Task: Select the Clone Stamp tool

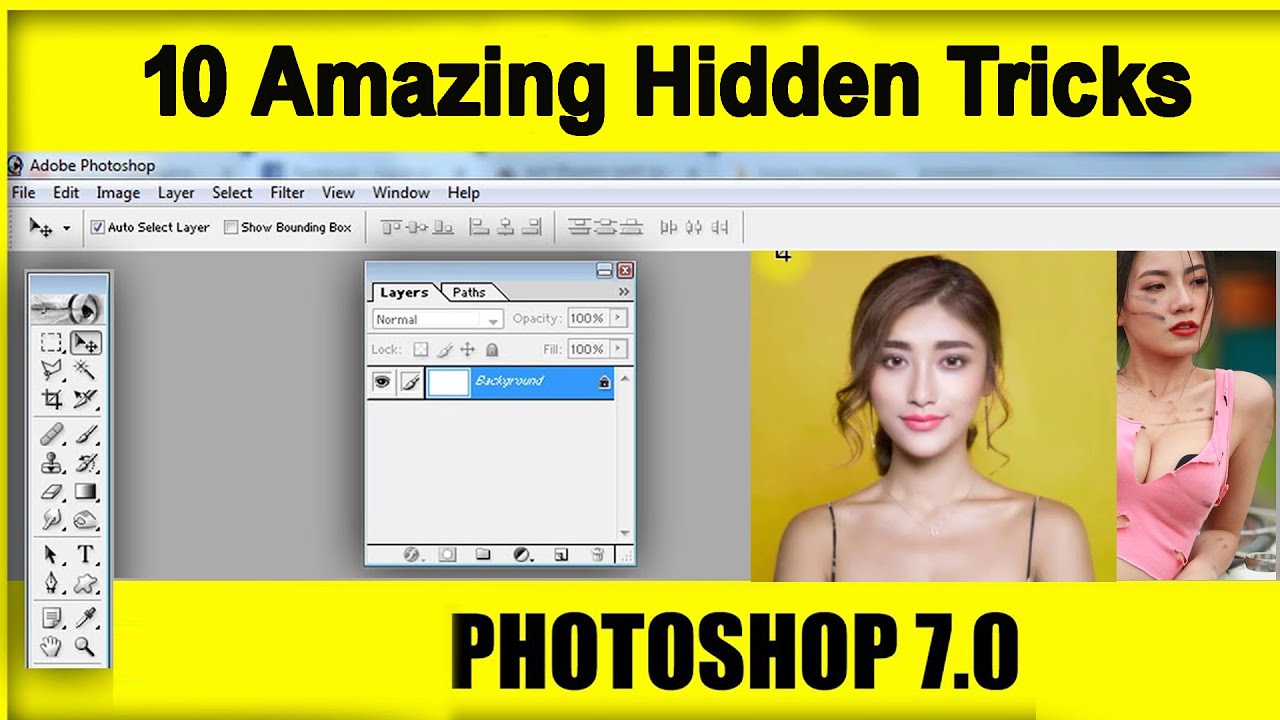Action: click(x=51, y=463)
